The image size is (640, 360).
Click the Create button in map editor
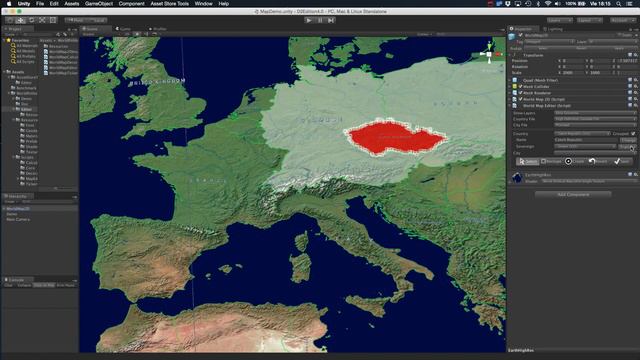coord(575,162)
